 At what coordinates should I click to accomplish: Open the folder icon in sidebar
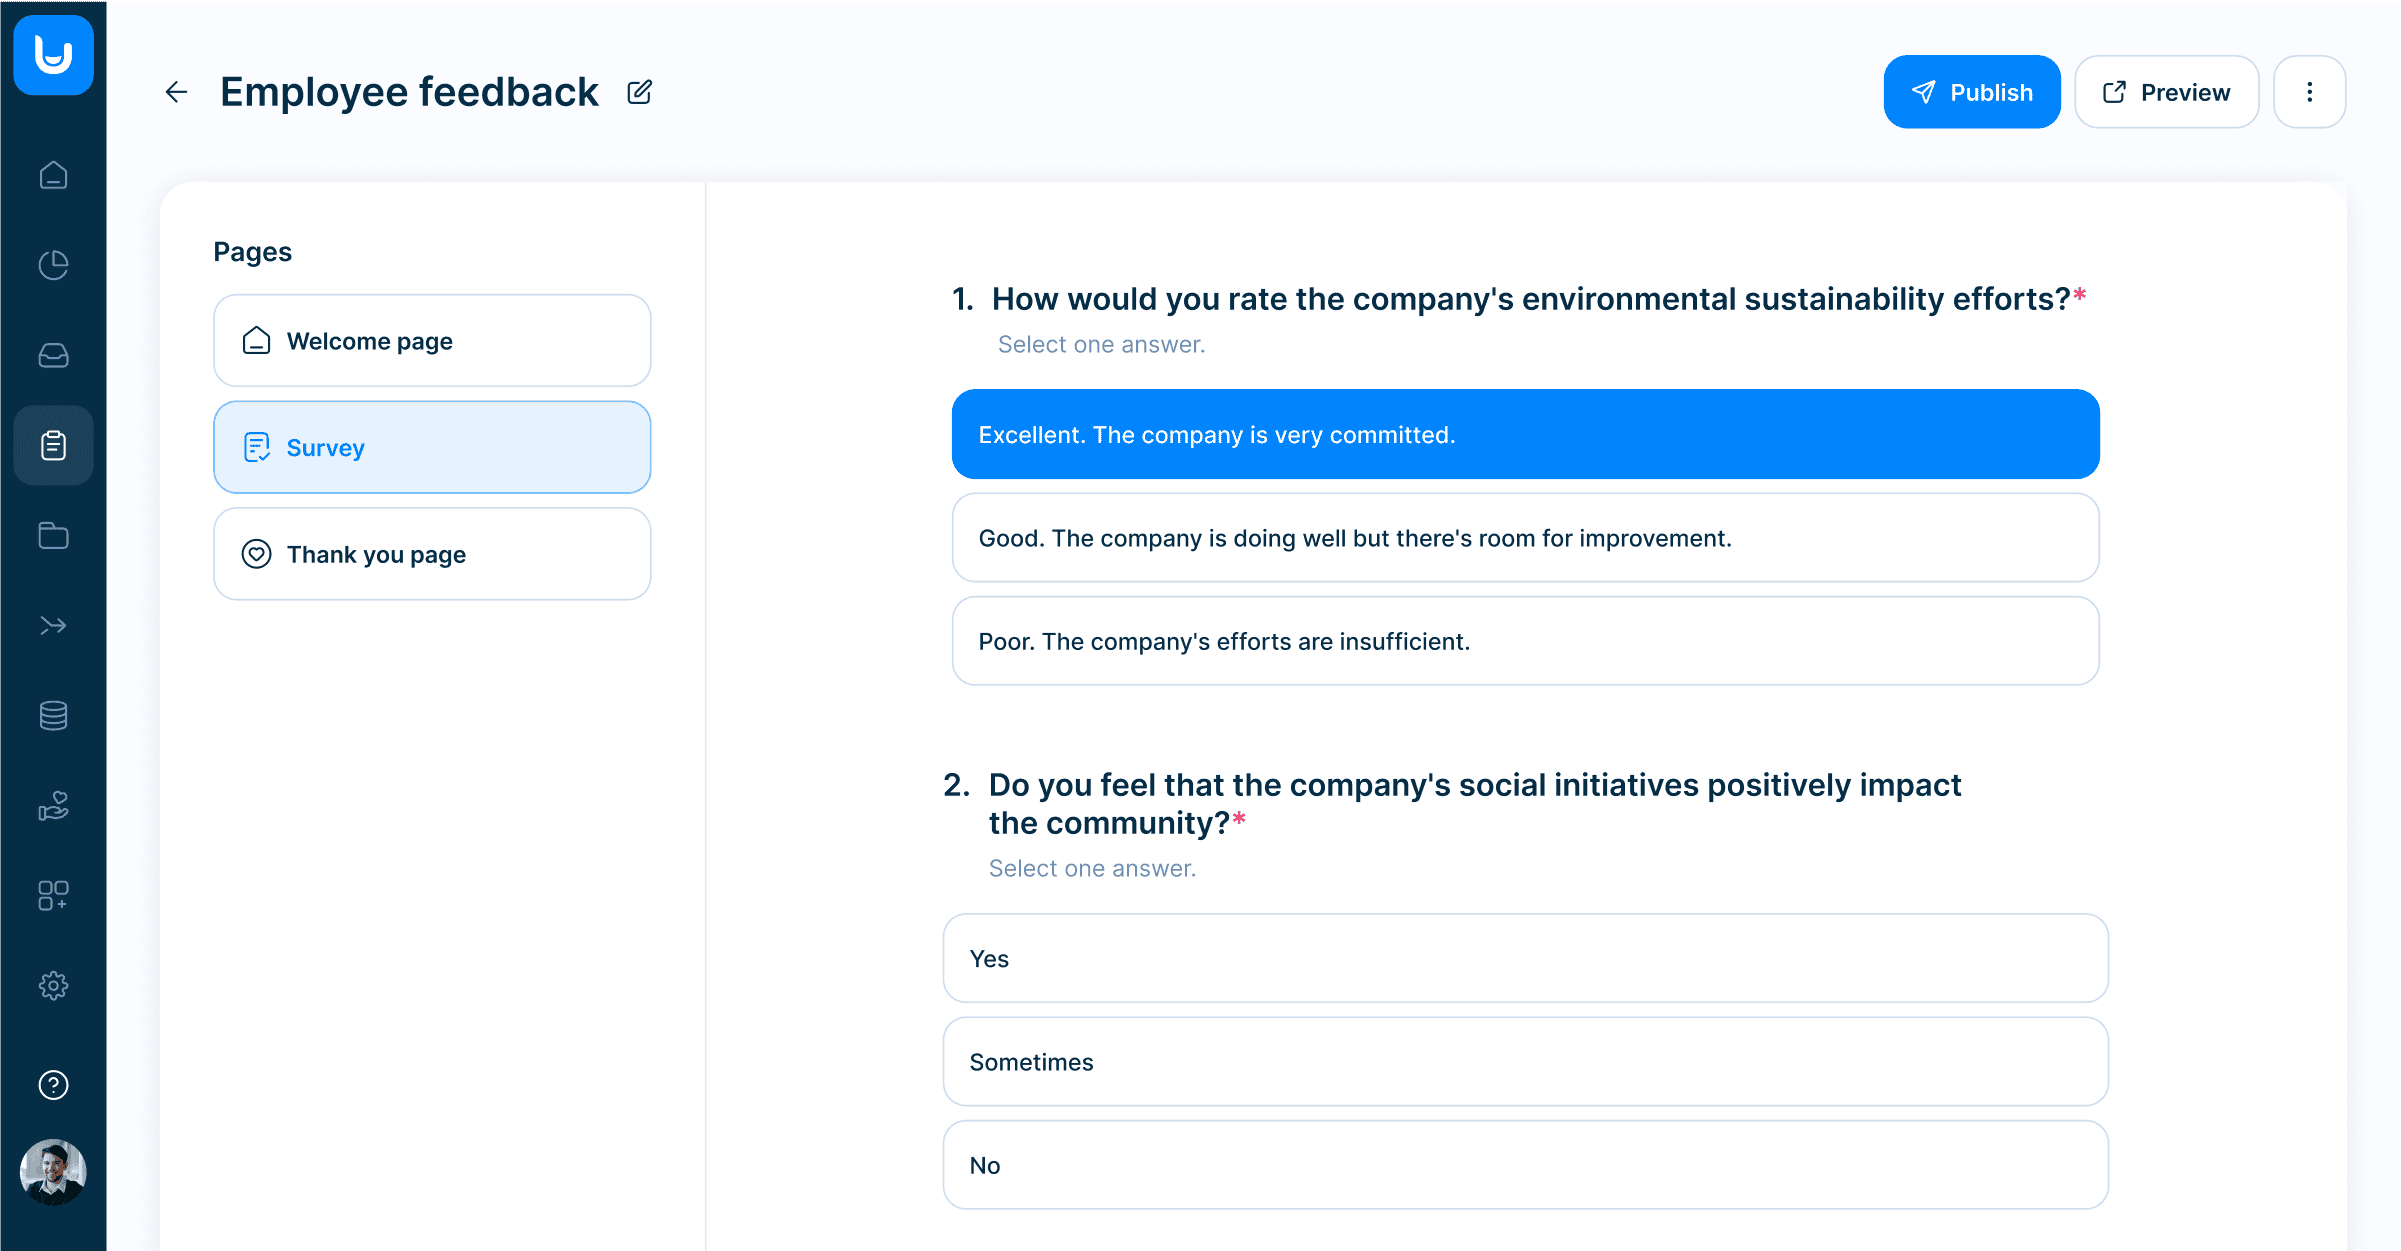click(53, 535)
